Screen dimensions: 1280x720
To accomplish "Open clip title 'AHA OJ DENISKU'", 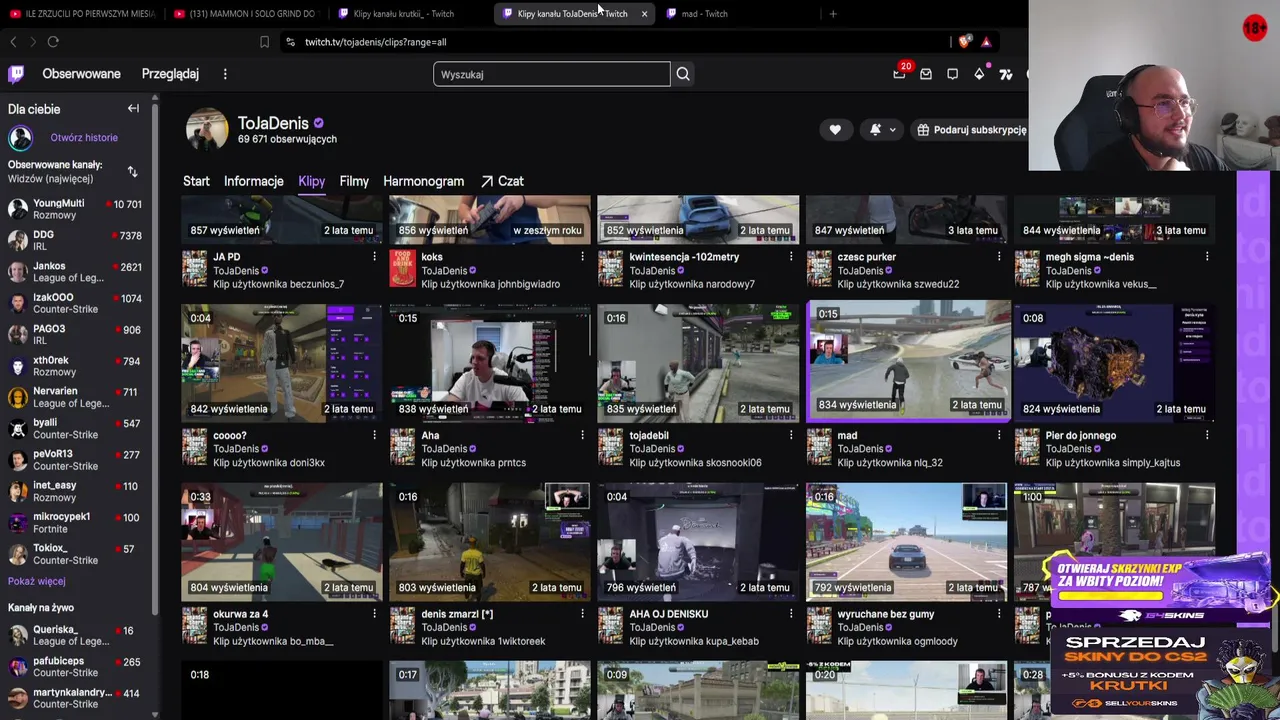I will click(669, 614).
